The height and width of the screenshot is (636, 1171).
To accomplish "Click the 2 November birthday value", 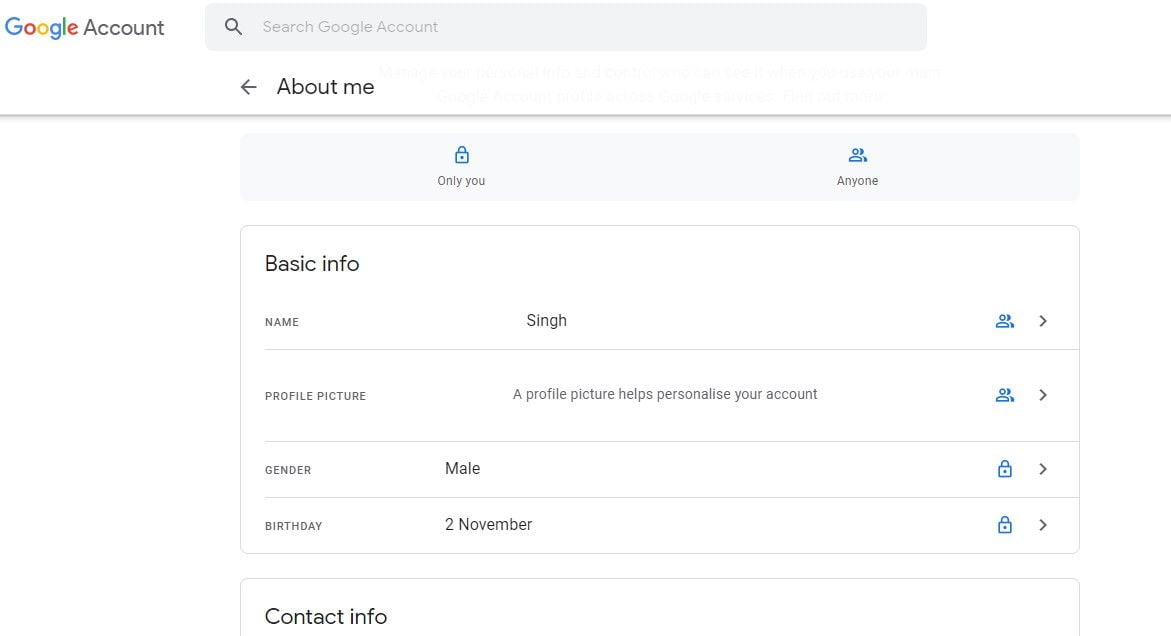I will click(x=488, y=525).
